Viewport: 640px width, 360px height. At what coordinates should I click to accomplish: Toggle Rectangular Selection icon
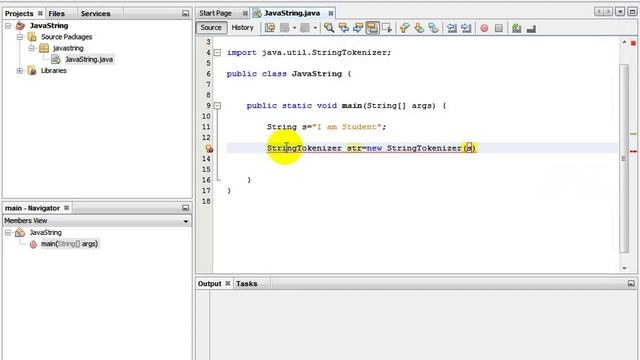[387, 28]
